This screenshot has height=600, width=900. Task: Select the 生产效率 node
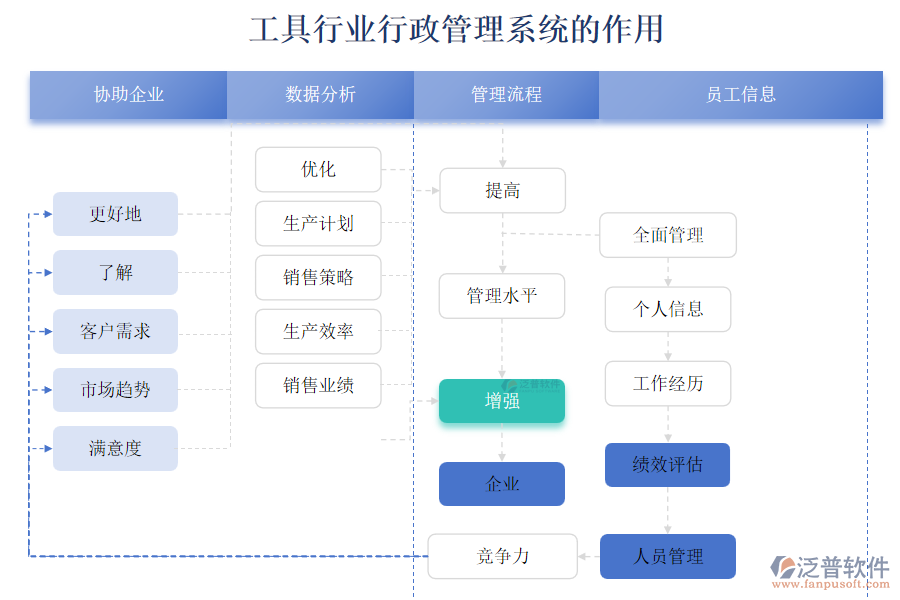[319, 332]
